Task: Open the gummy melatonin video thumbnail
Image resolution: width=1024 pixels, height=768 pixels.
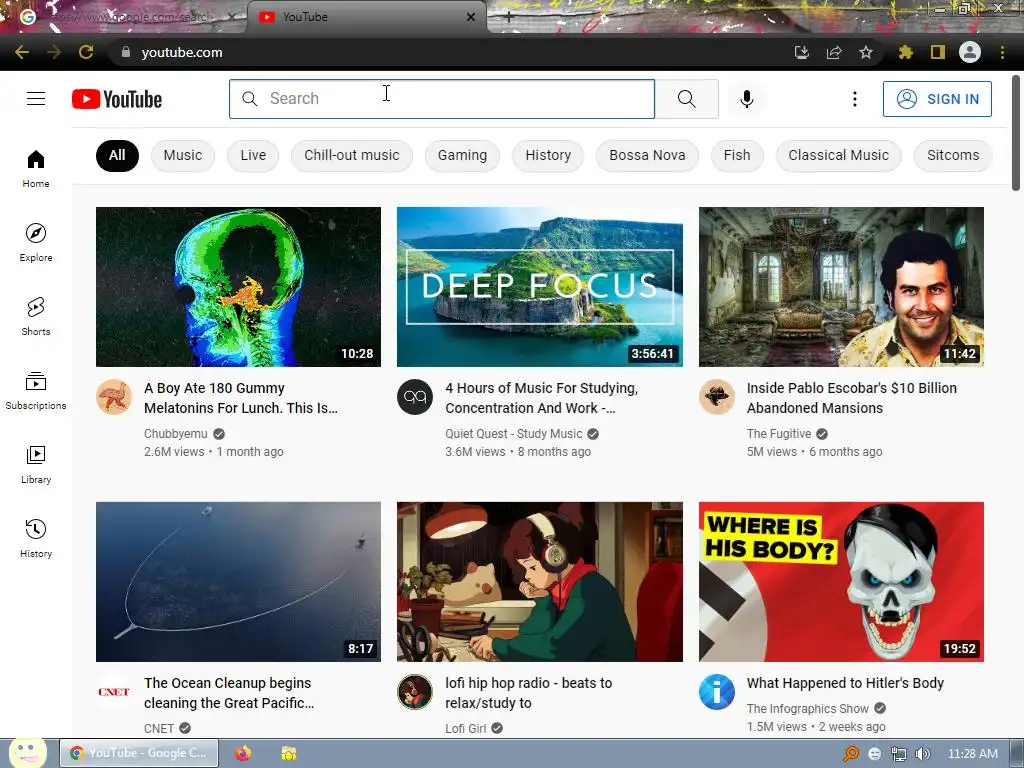Action: pyautogui.click(x=238, y=287)
